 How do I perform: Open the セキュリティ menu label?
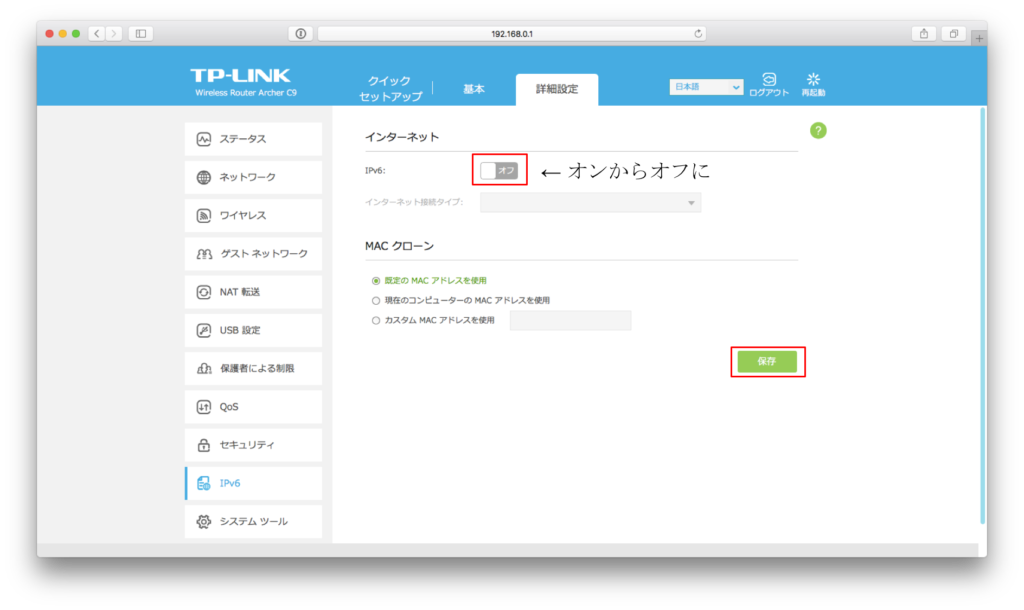(x=247, y=445)
